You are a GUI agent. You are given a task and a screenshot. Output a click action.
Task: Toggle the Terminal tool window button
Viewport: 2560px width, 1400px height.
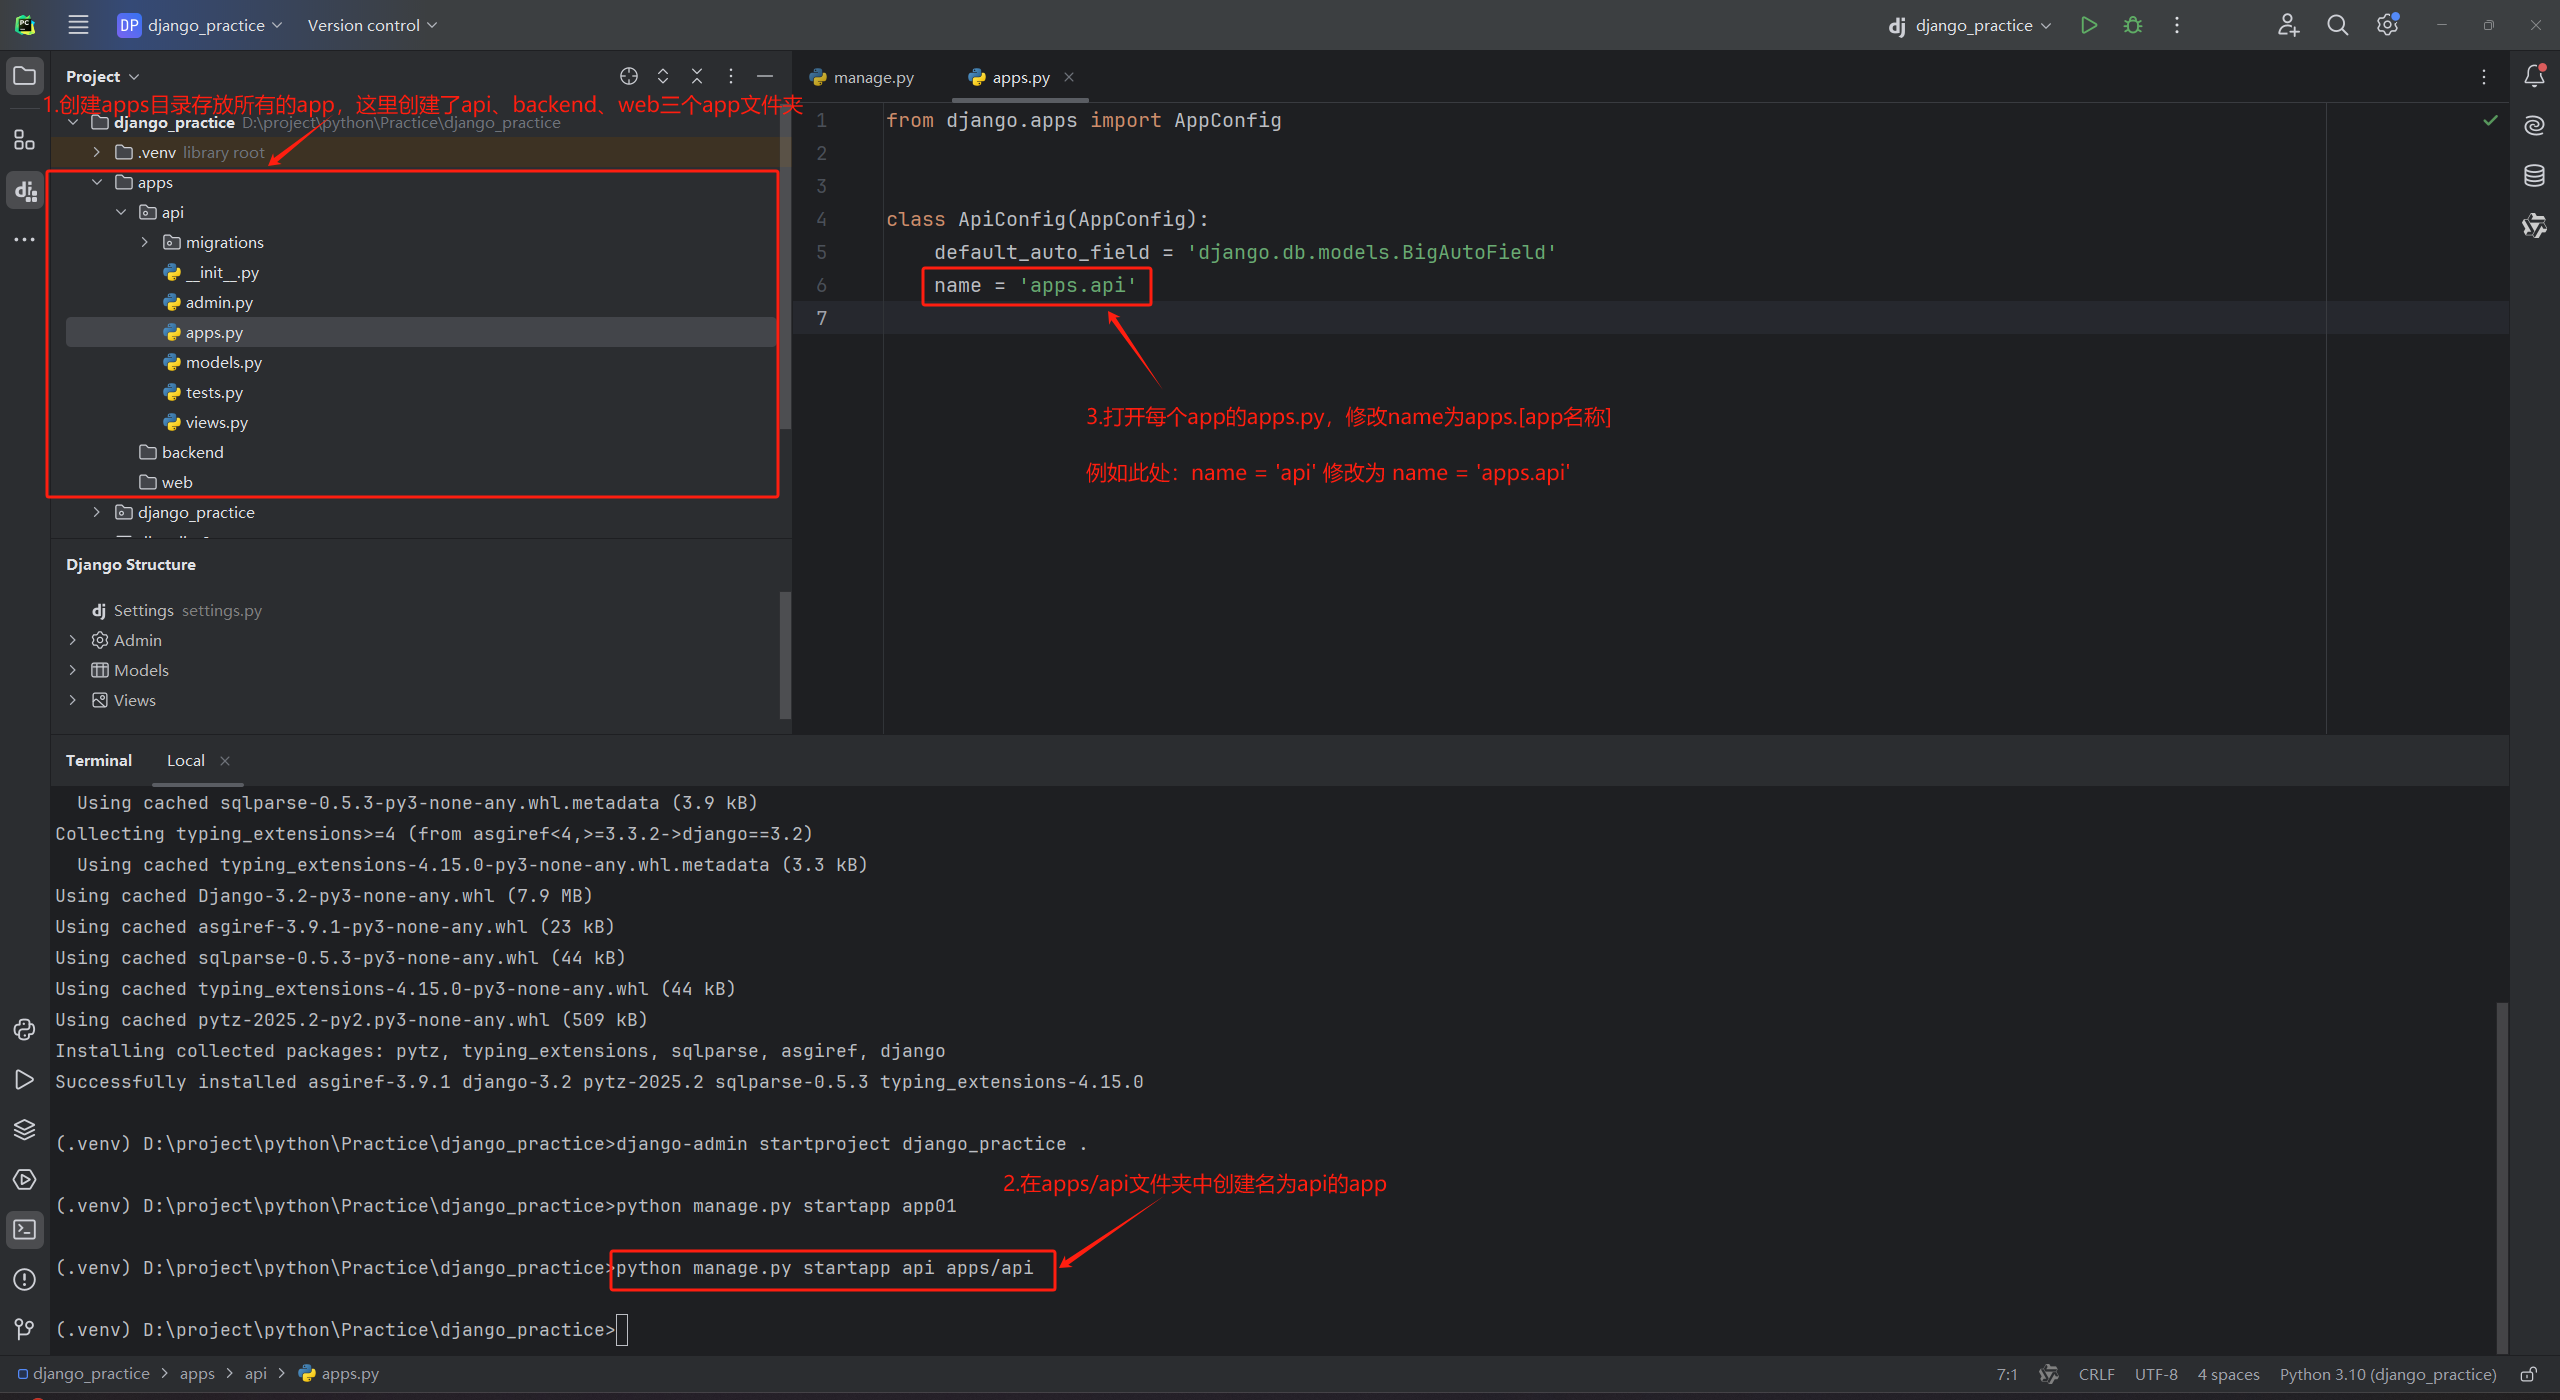(x=24, y=1229)
